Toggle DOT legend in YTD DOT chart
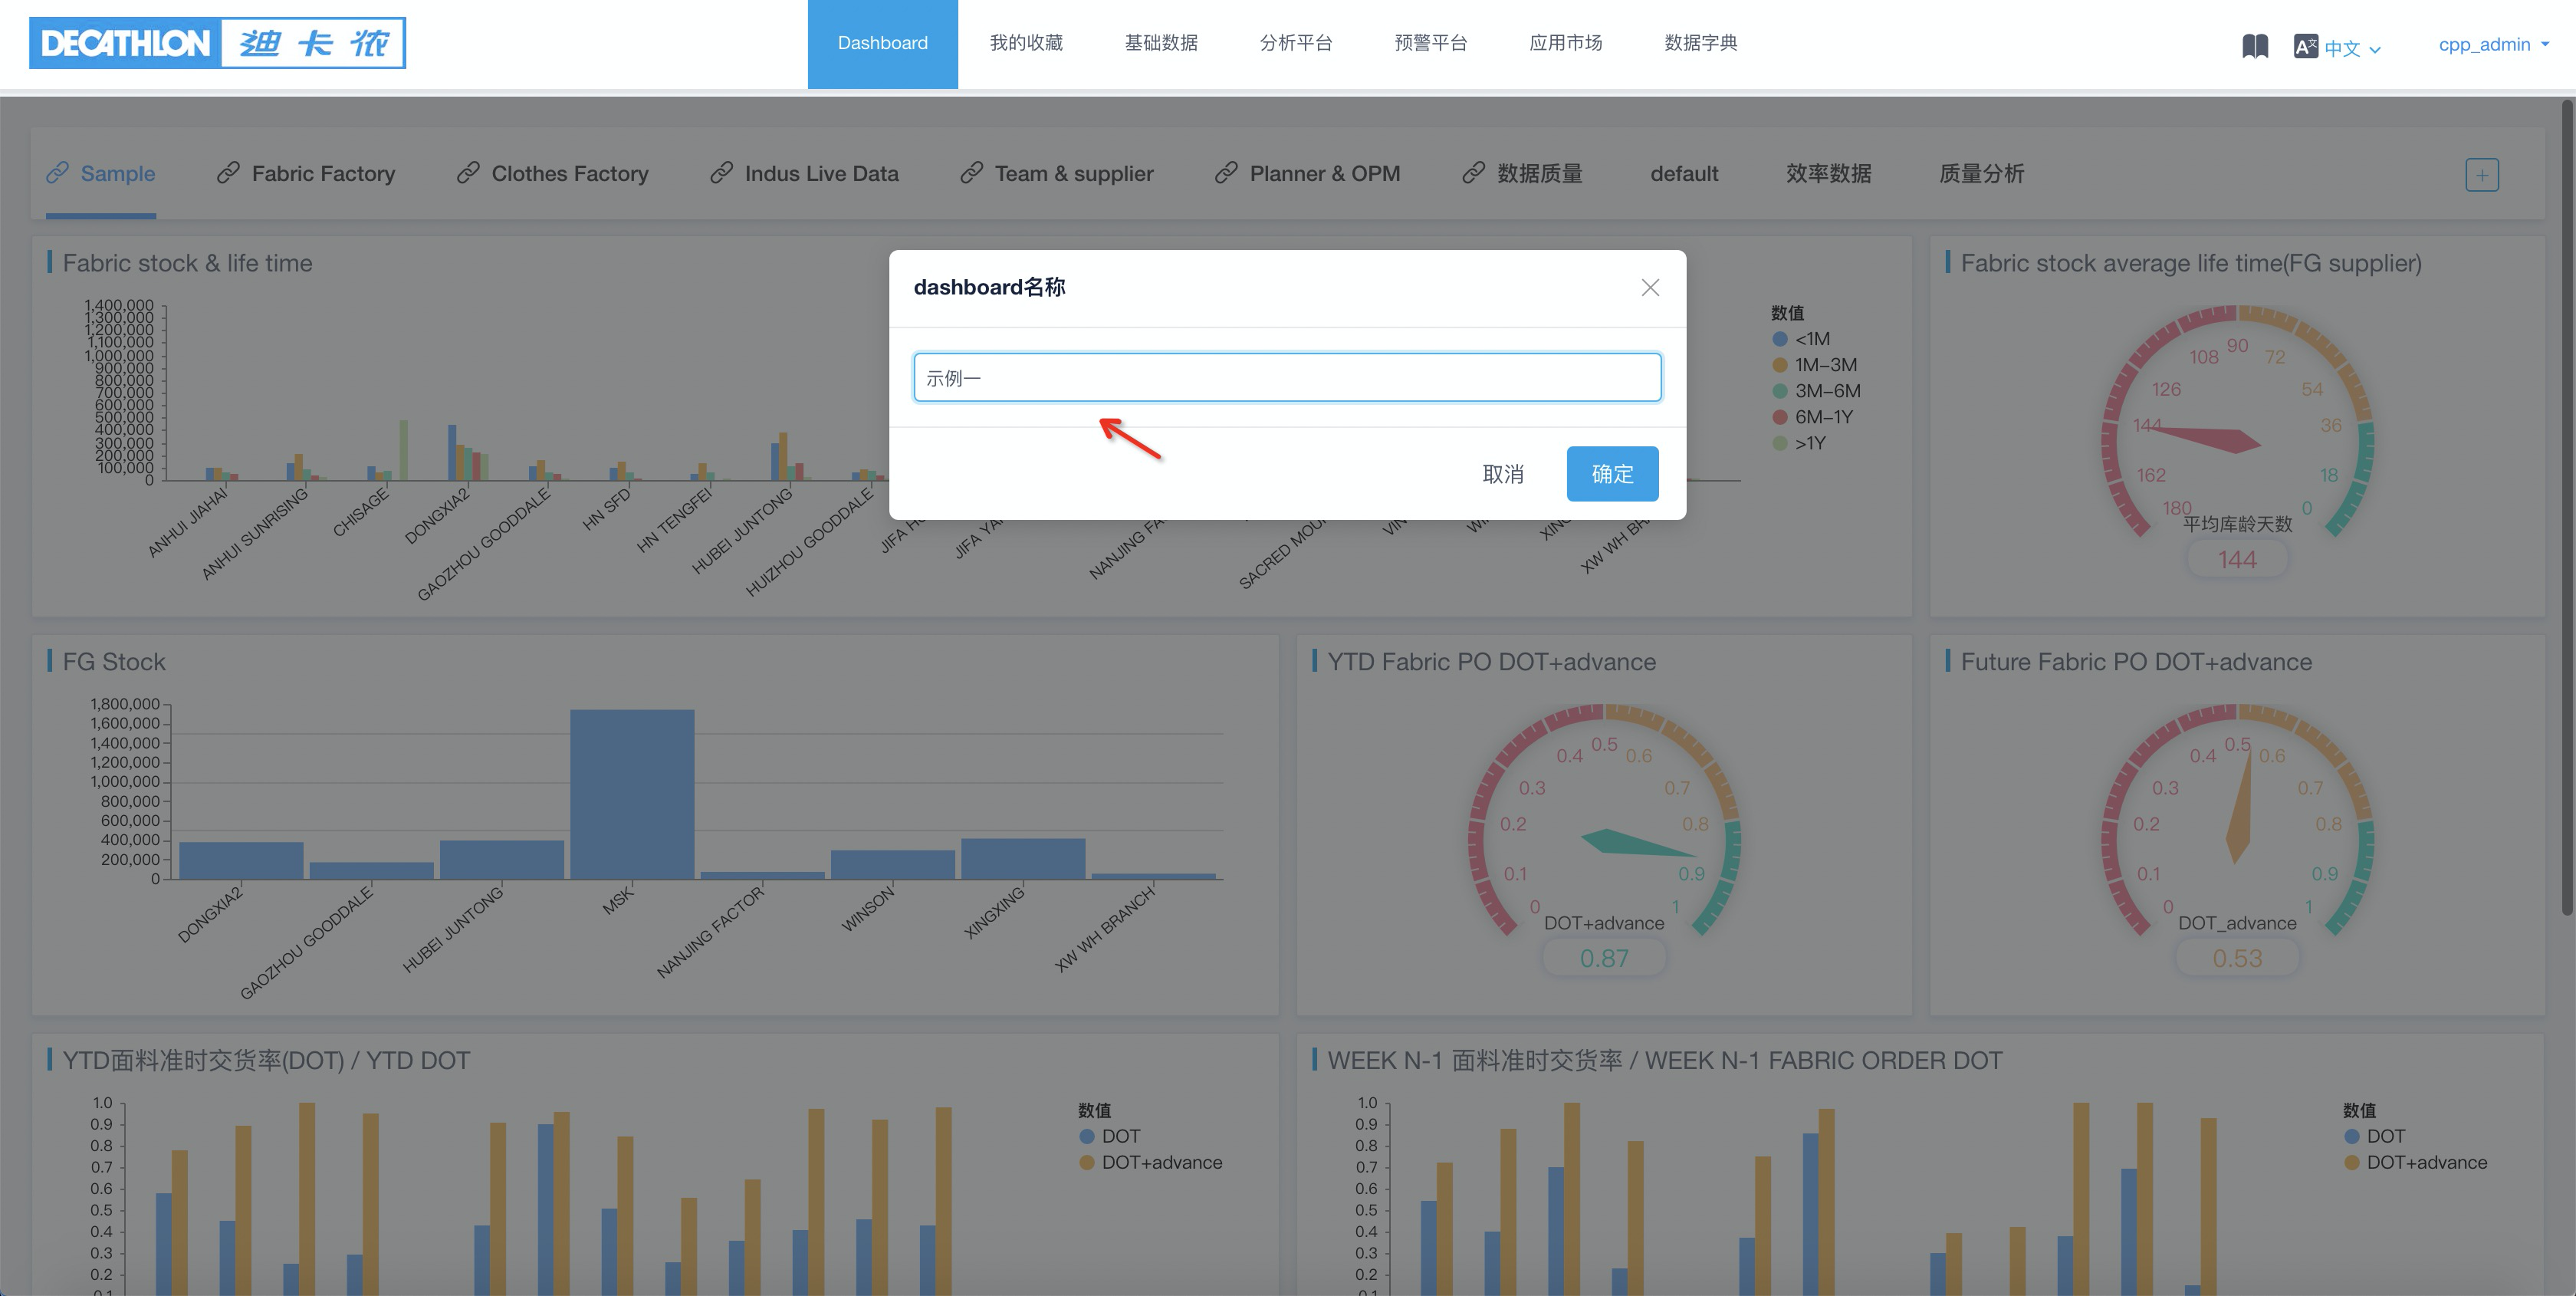2576x1296 pixels. click(1110, 1136)
